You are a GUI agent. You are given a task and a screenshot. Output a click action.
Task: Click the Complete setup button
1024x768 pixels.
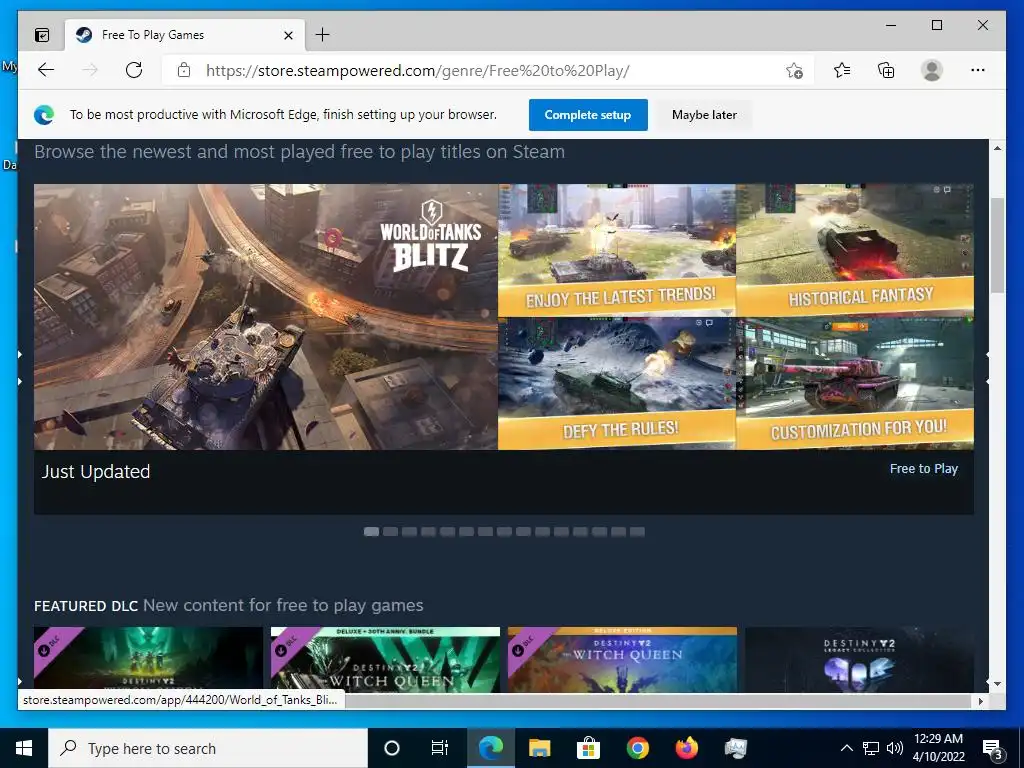tap(588, 115)
